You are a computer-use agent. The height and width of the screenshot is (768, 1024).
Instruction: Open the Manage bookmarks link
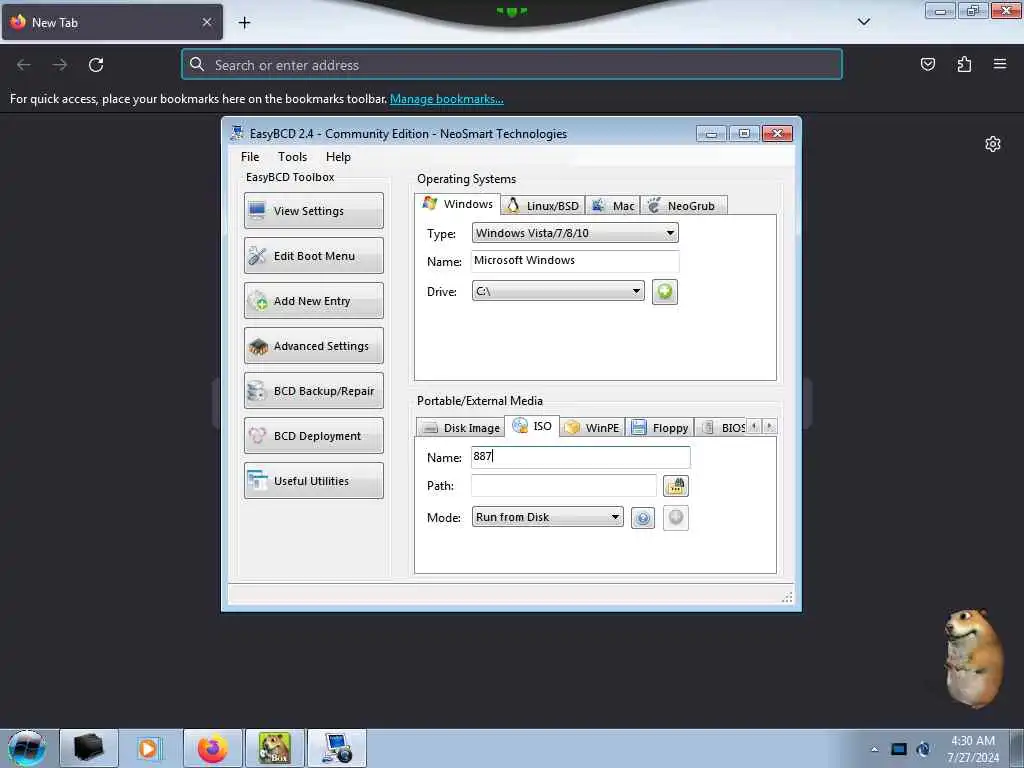click(447, 99)
